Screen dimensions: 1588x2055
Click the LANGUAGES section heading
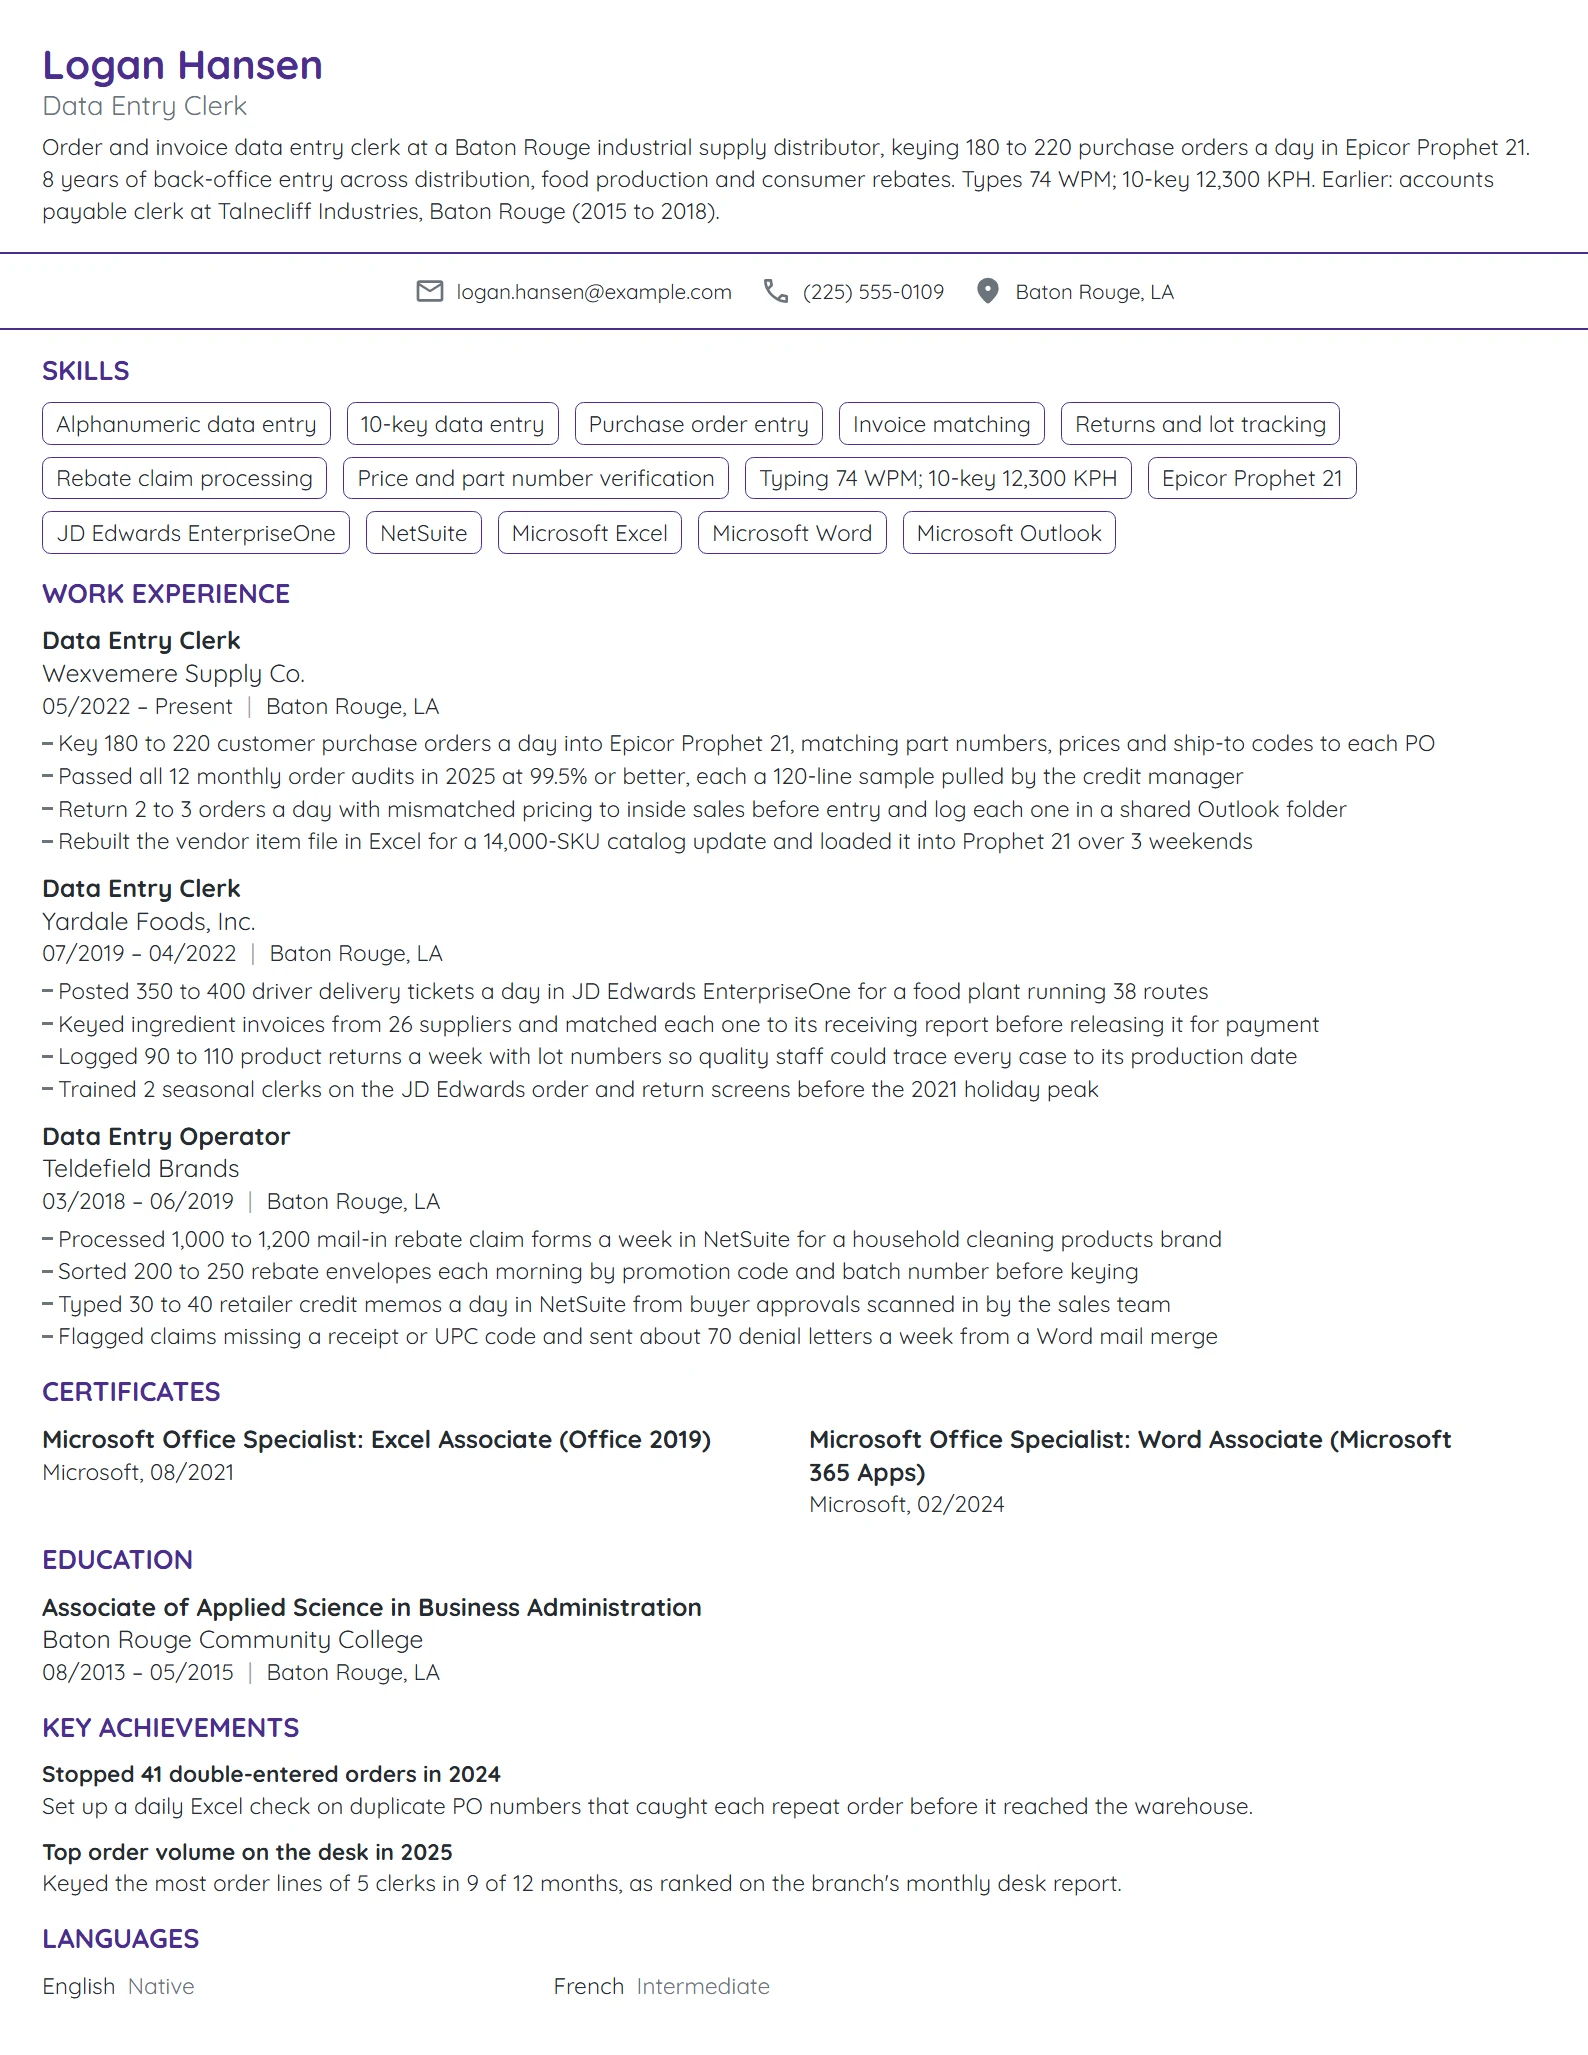point(121,1939)
